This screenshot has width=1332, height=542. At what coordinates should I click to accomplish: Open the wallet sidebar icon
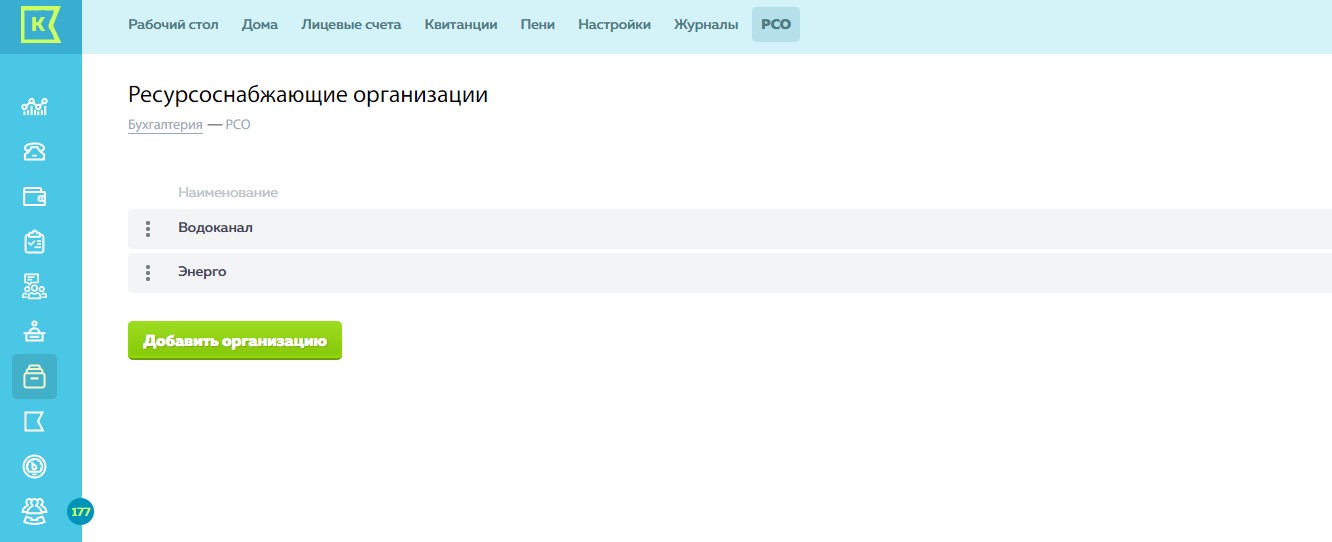coord(34,196)
